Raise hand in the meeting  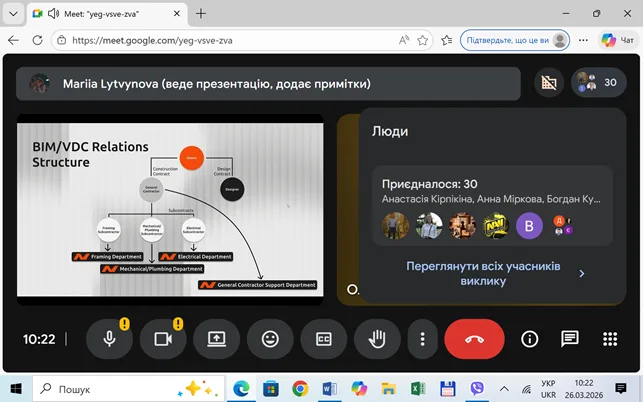pyautogui.click(x=377, y=339)
